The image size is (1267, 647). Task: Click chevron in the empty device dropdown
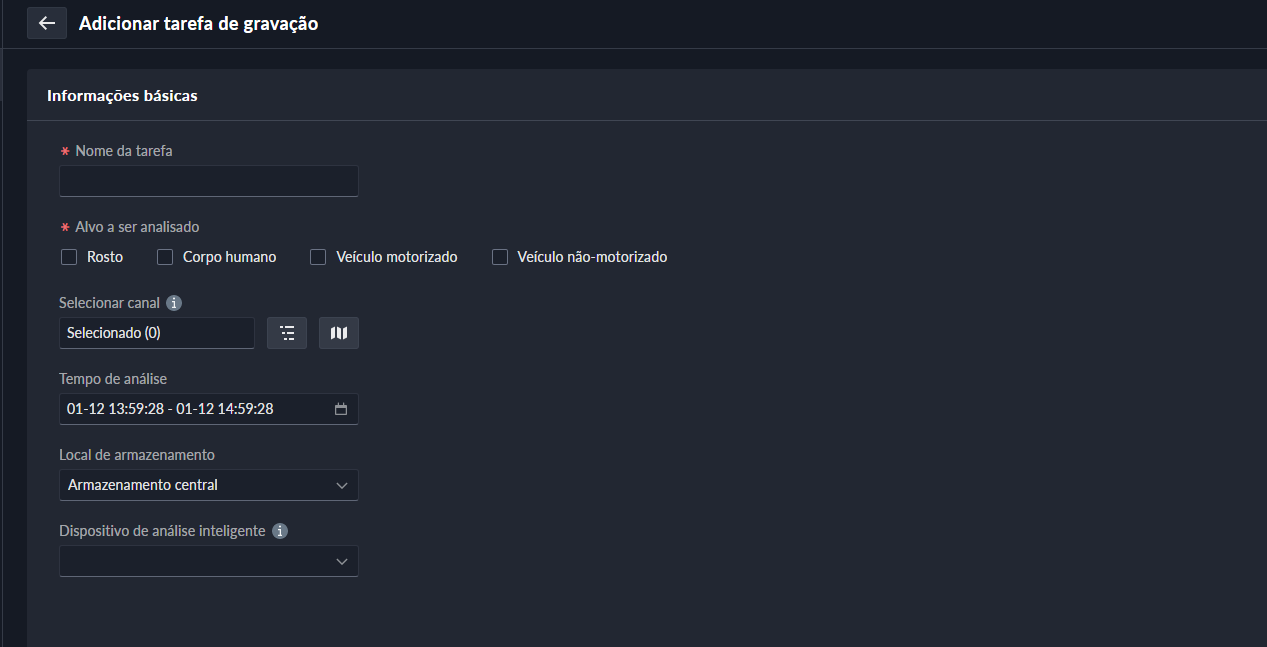tap(342, 561)
